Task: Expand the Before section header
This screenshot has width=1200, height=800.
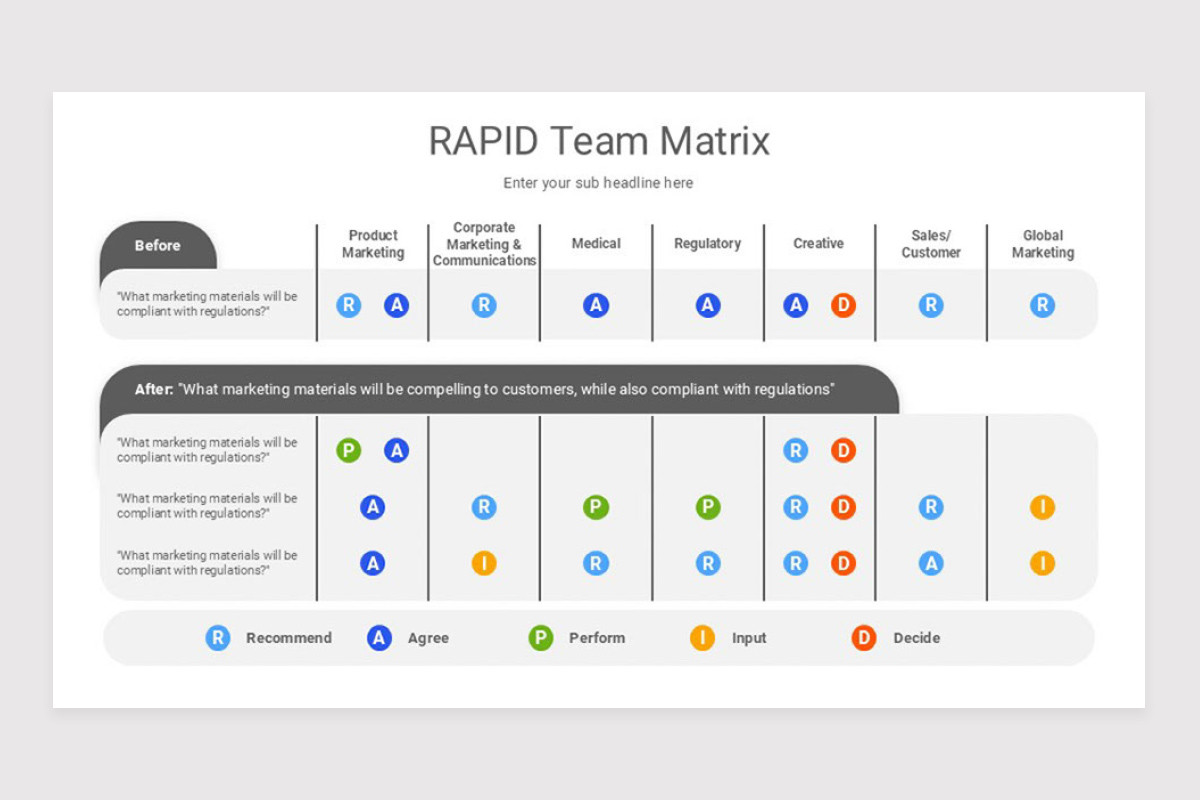Action: click(x=158, y=244)
